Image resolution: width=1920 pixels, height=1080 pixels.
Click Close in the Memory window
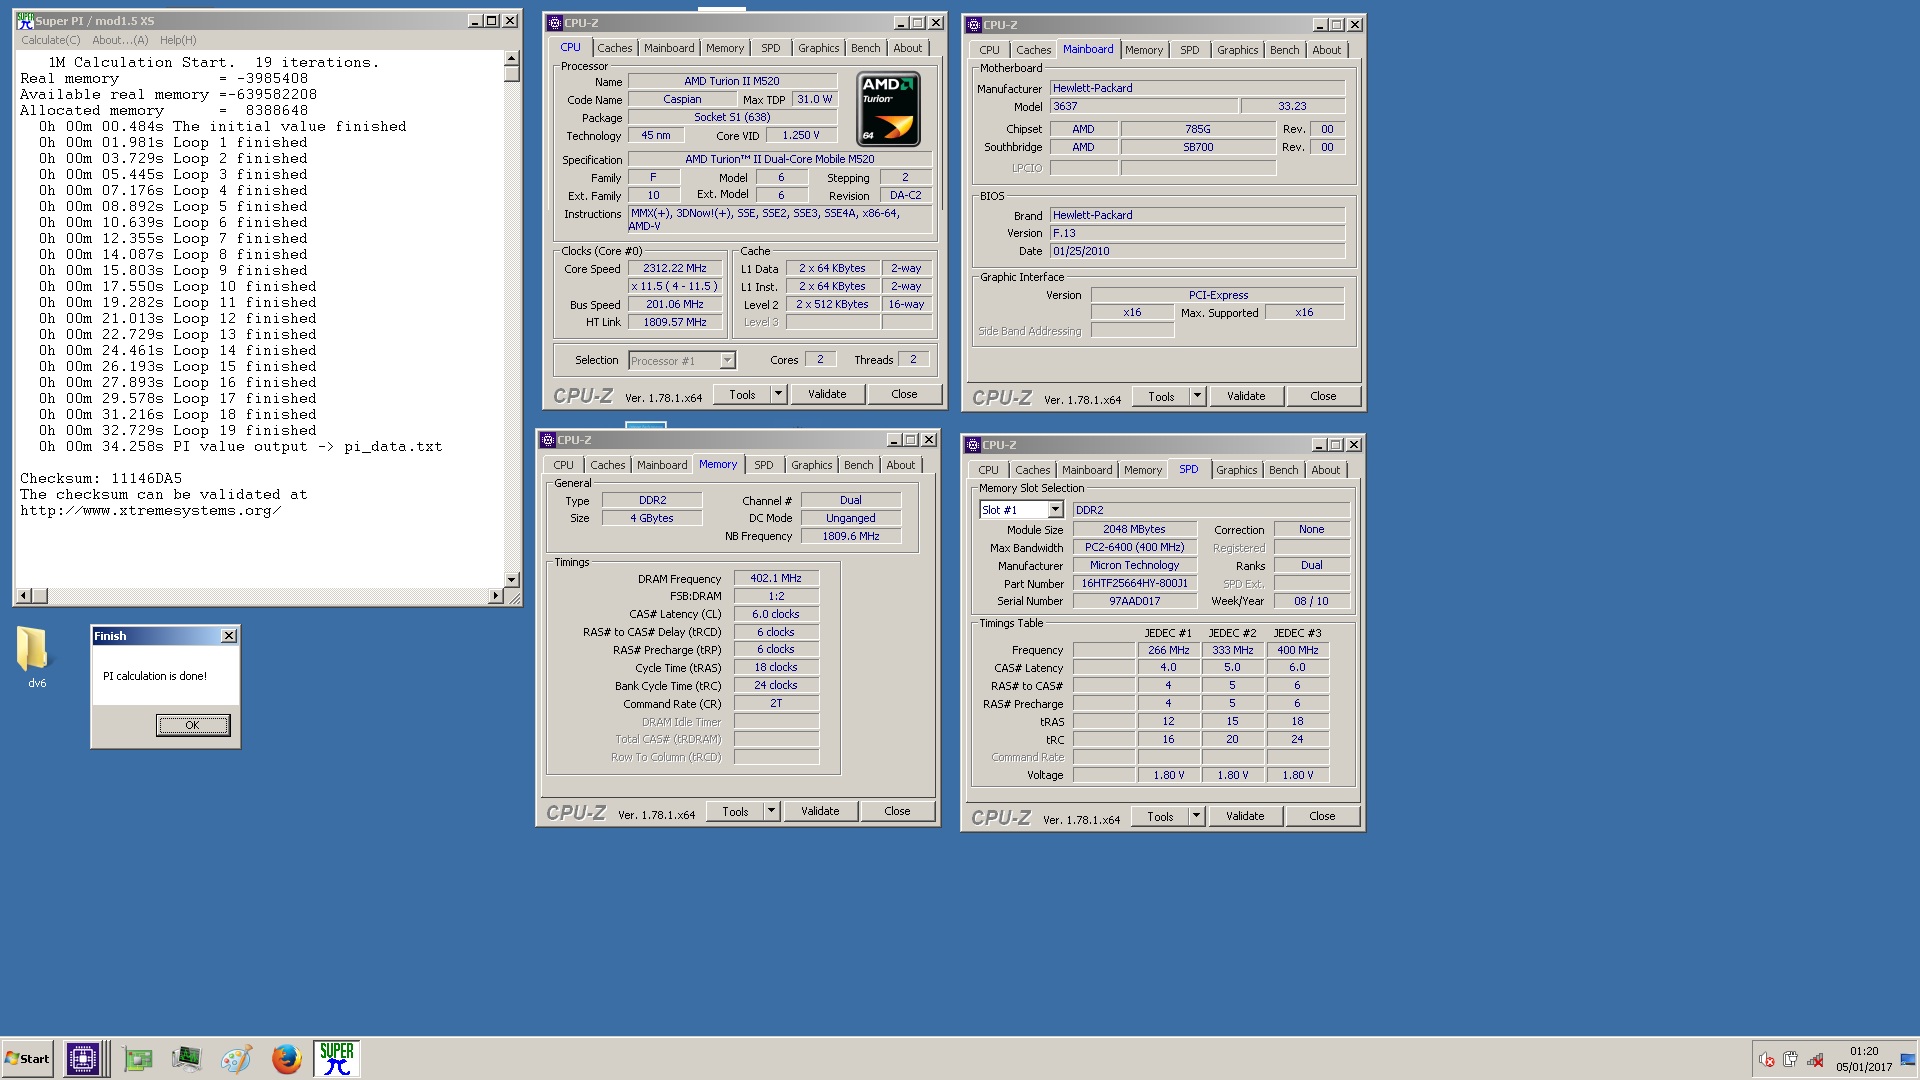(x=897, y=811)
